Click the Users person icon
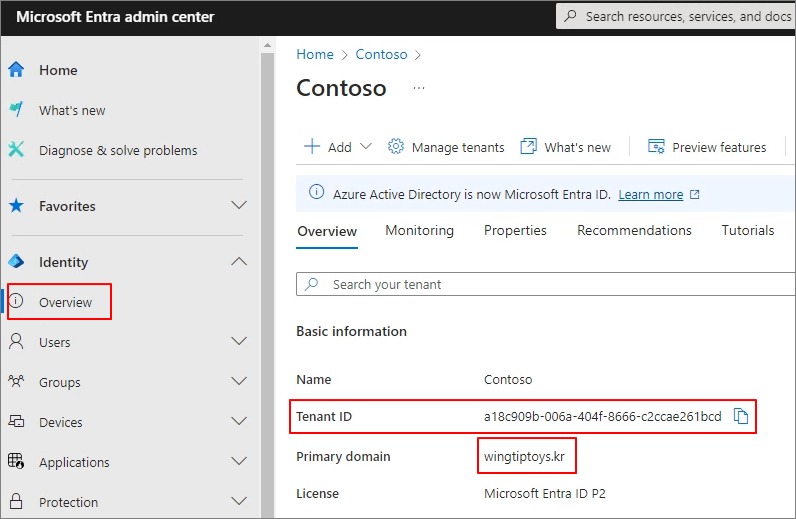This screenshot has width=796, height=519. pyautogui.click(x=16, y=341)
